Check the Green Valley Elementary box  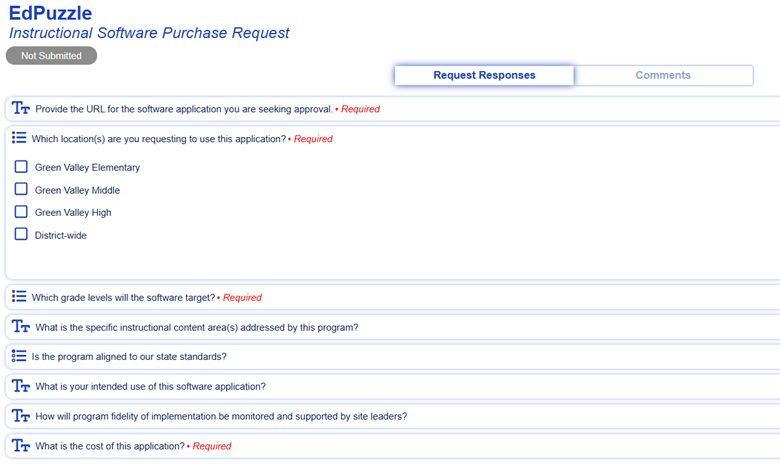(21, 166)
